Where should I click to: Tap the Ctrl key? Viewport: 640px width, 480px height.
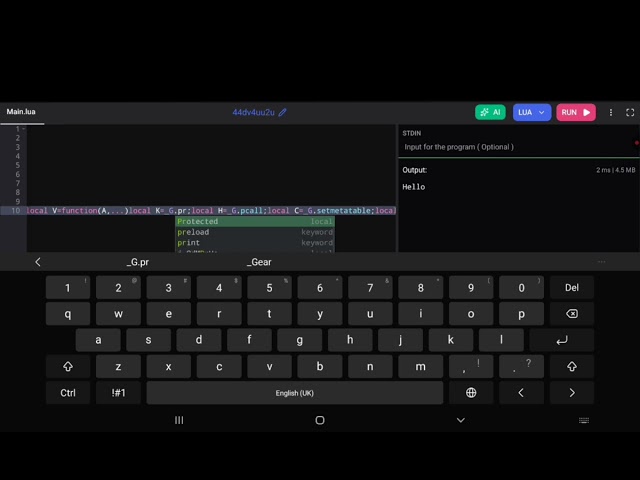pos(68,393)
